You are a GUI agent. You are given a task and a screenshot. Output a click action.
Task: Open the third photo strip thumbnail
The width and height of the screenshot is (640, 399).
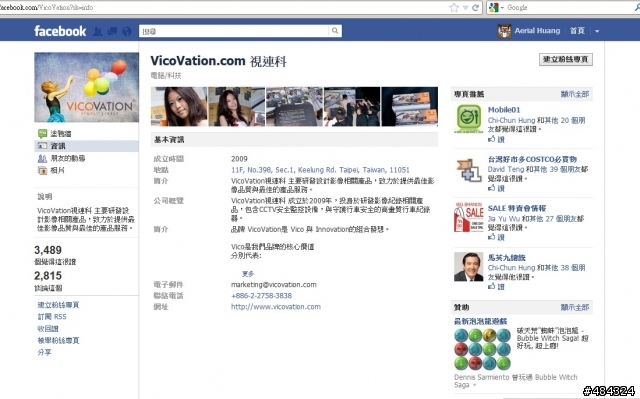pyautogui.click(x=294, y=106)
